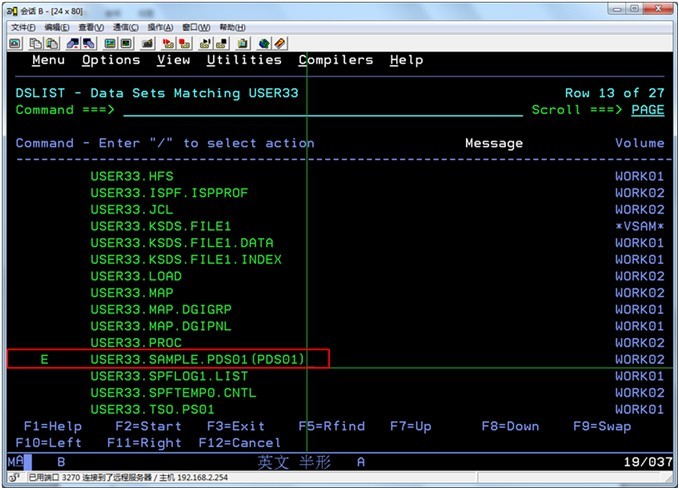Image resolution: width=679 pixels, height=489 pixels.
Task: Click the F10=Left function key label
Action: point(48,443)
